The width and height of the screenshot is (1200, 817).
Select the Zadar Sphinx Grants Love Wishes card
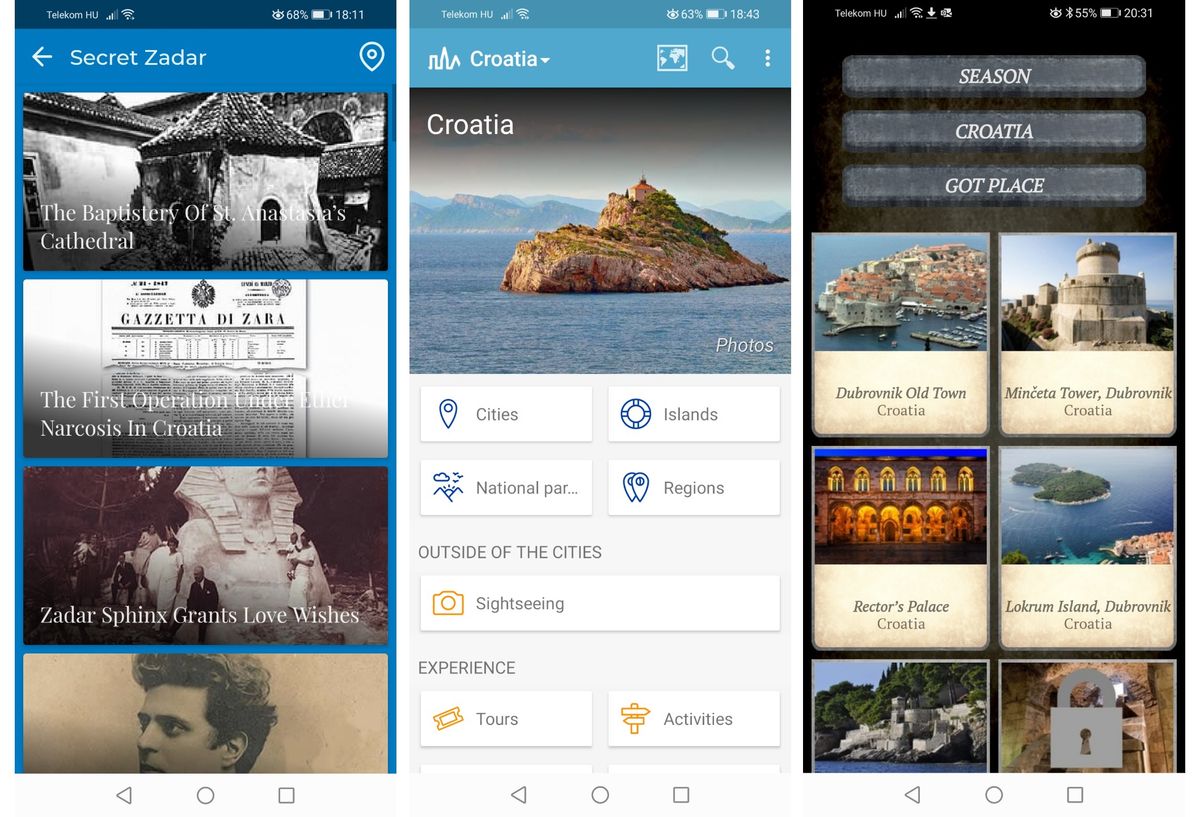205,555
